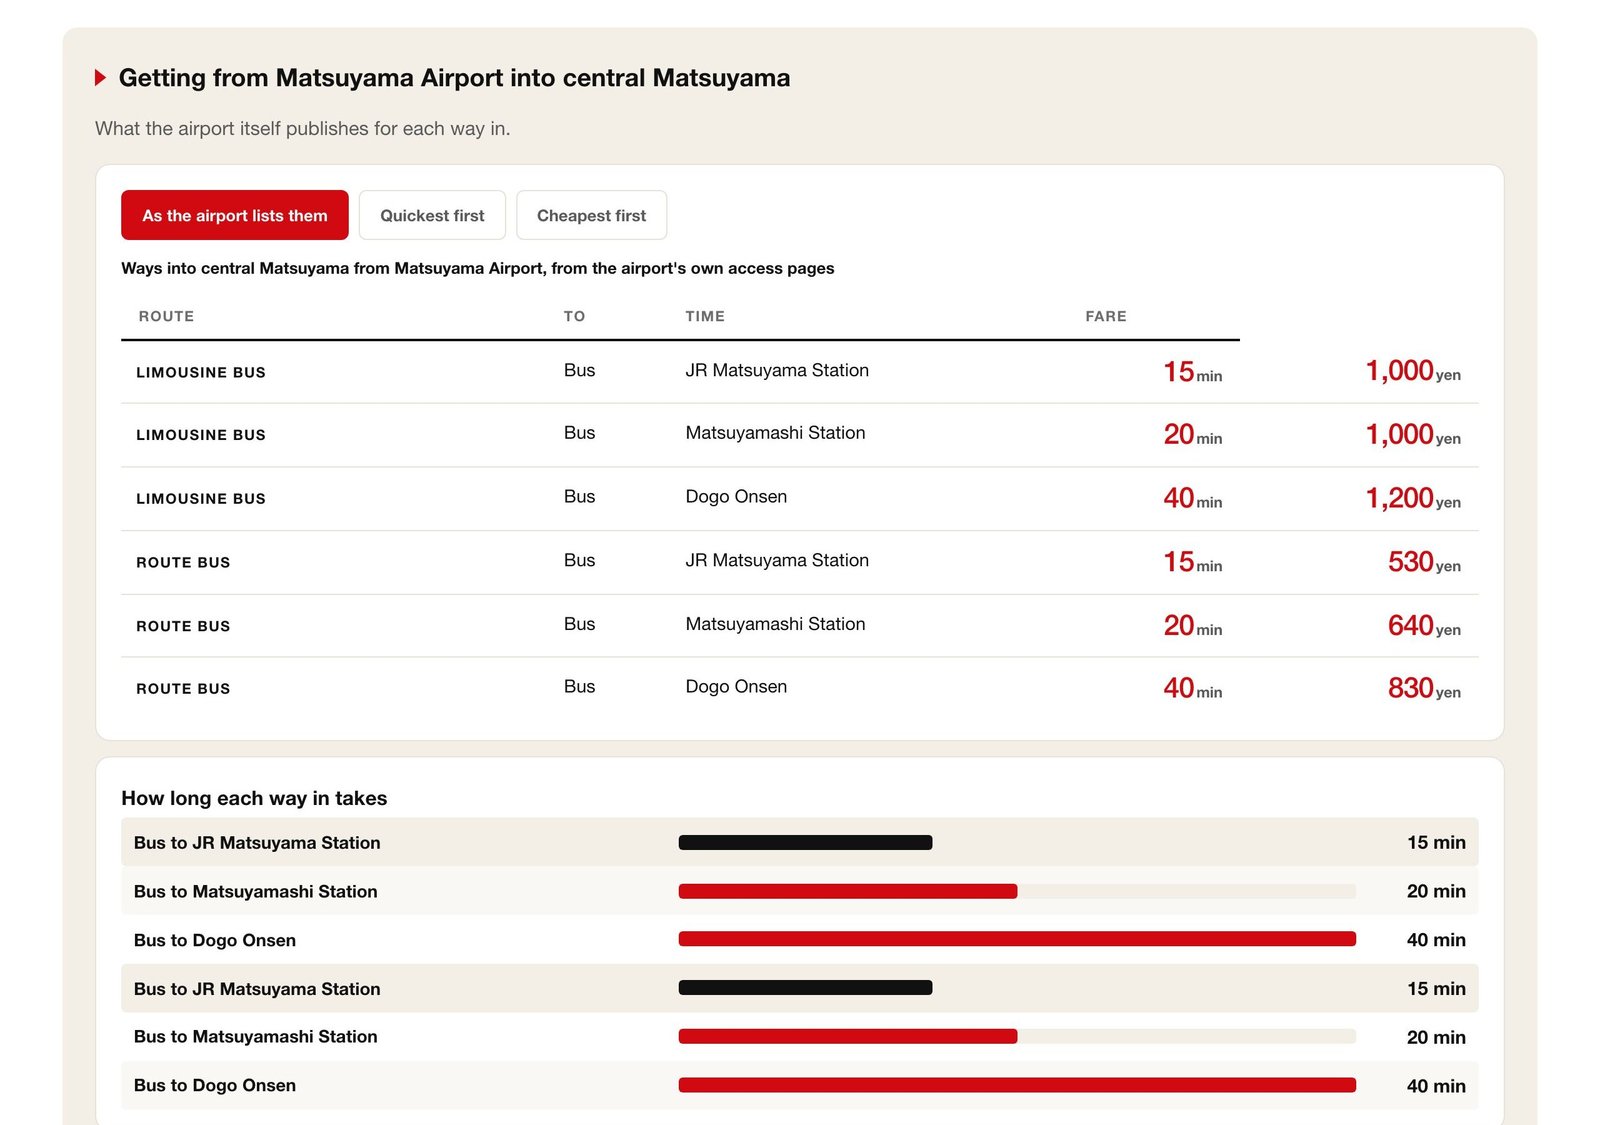Click the "Bus" cell in the 830 yen row

[579, 687]
